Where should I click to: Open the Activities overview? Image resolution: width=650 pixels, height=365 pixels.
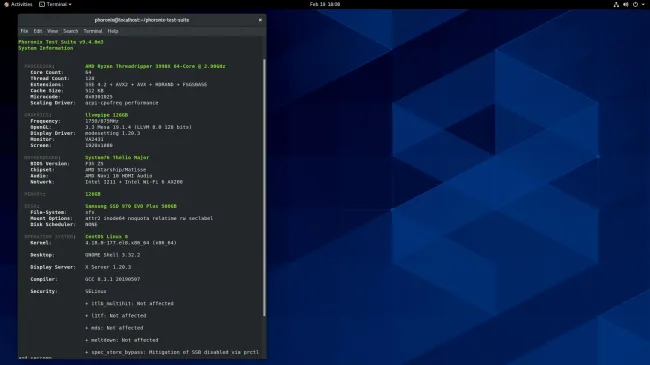click(x=18, y=4)
